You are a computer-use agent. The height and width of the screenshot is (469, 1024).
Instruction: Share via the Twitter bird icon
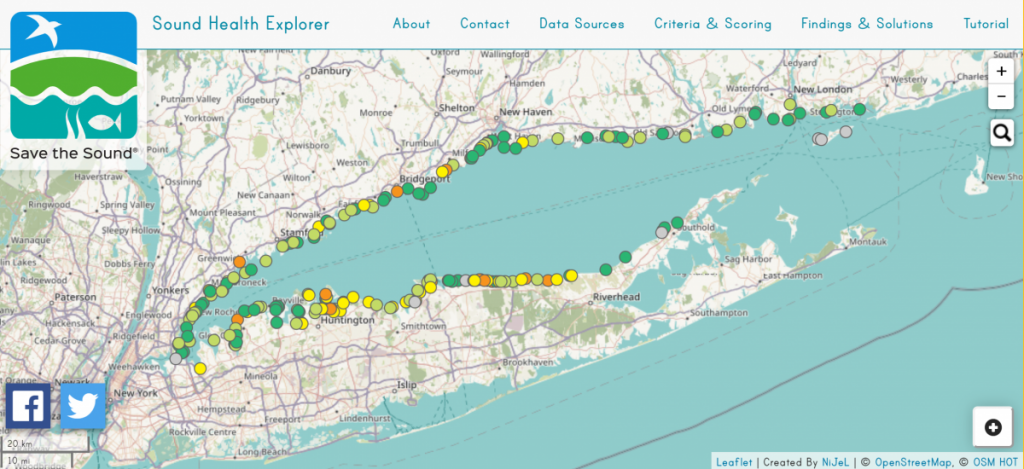(83, 406)
